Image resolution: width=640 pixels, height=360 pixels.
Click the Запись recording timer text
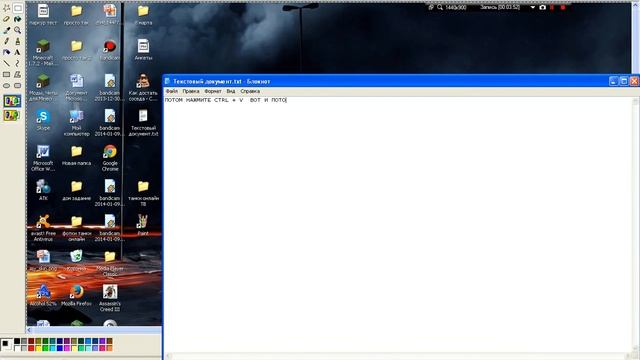click(x=500, y=7)
